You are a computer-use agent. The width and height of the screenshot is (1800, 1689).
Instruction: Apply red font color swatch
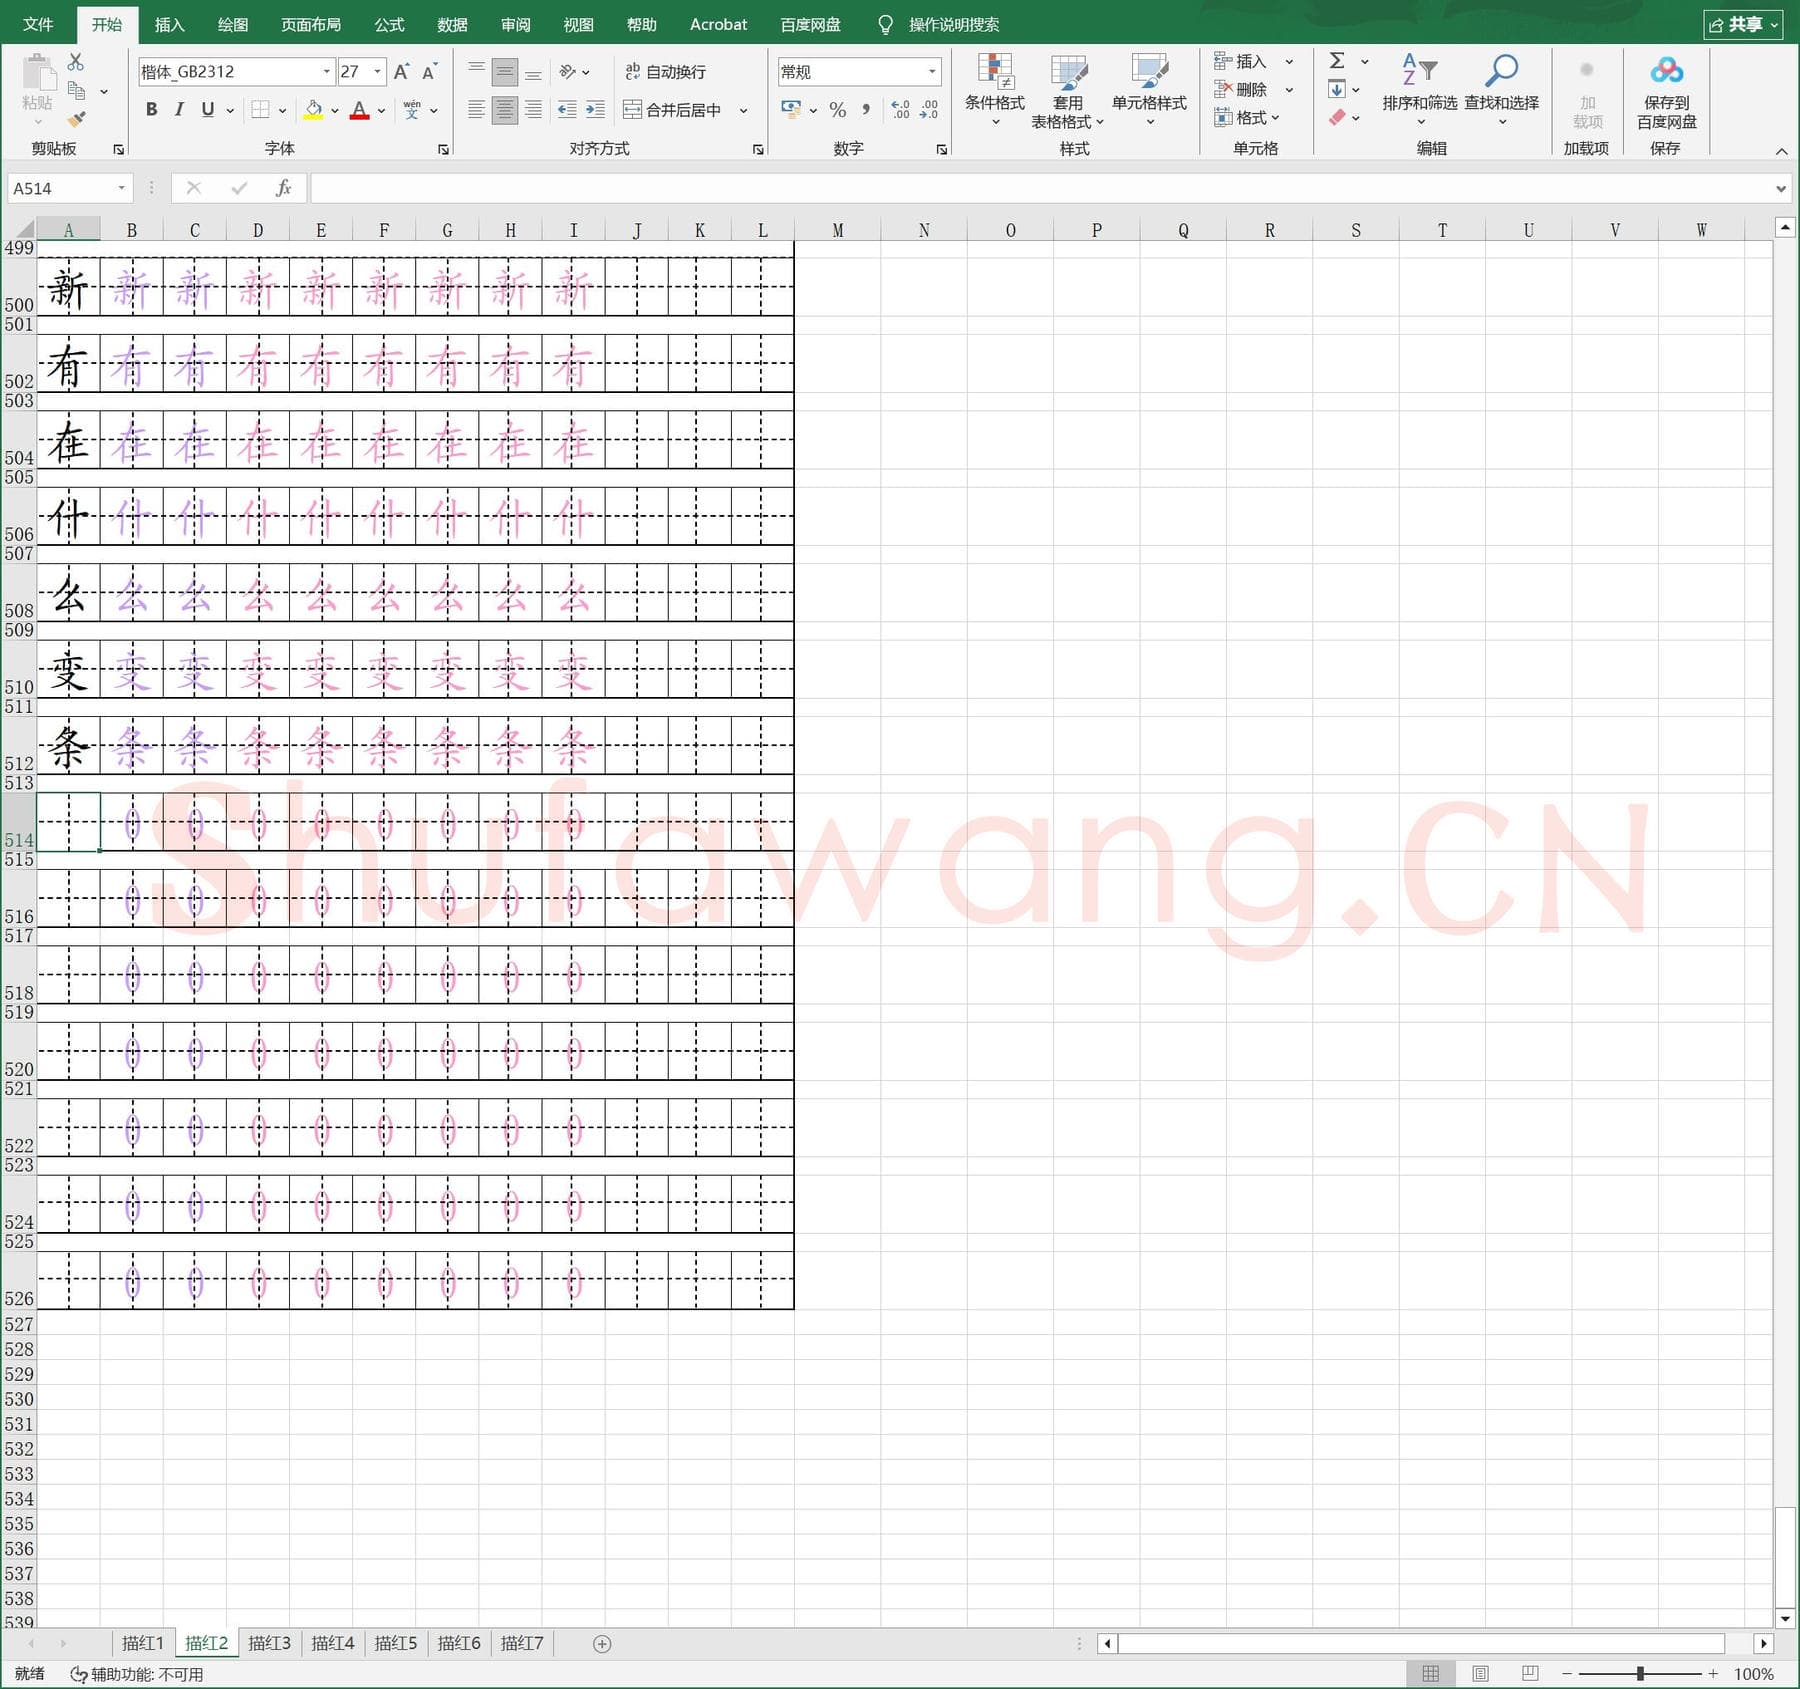tap(360, 110)
